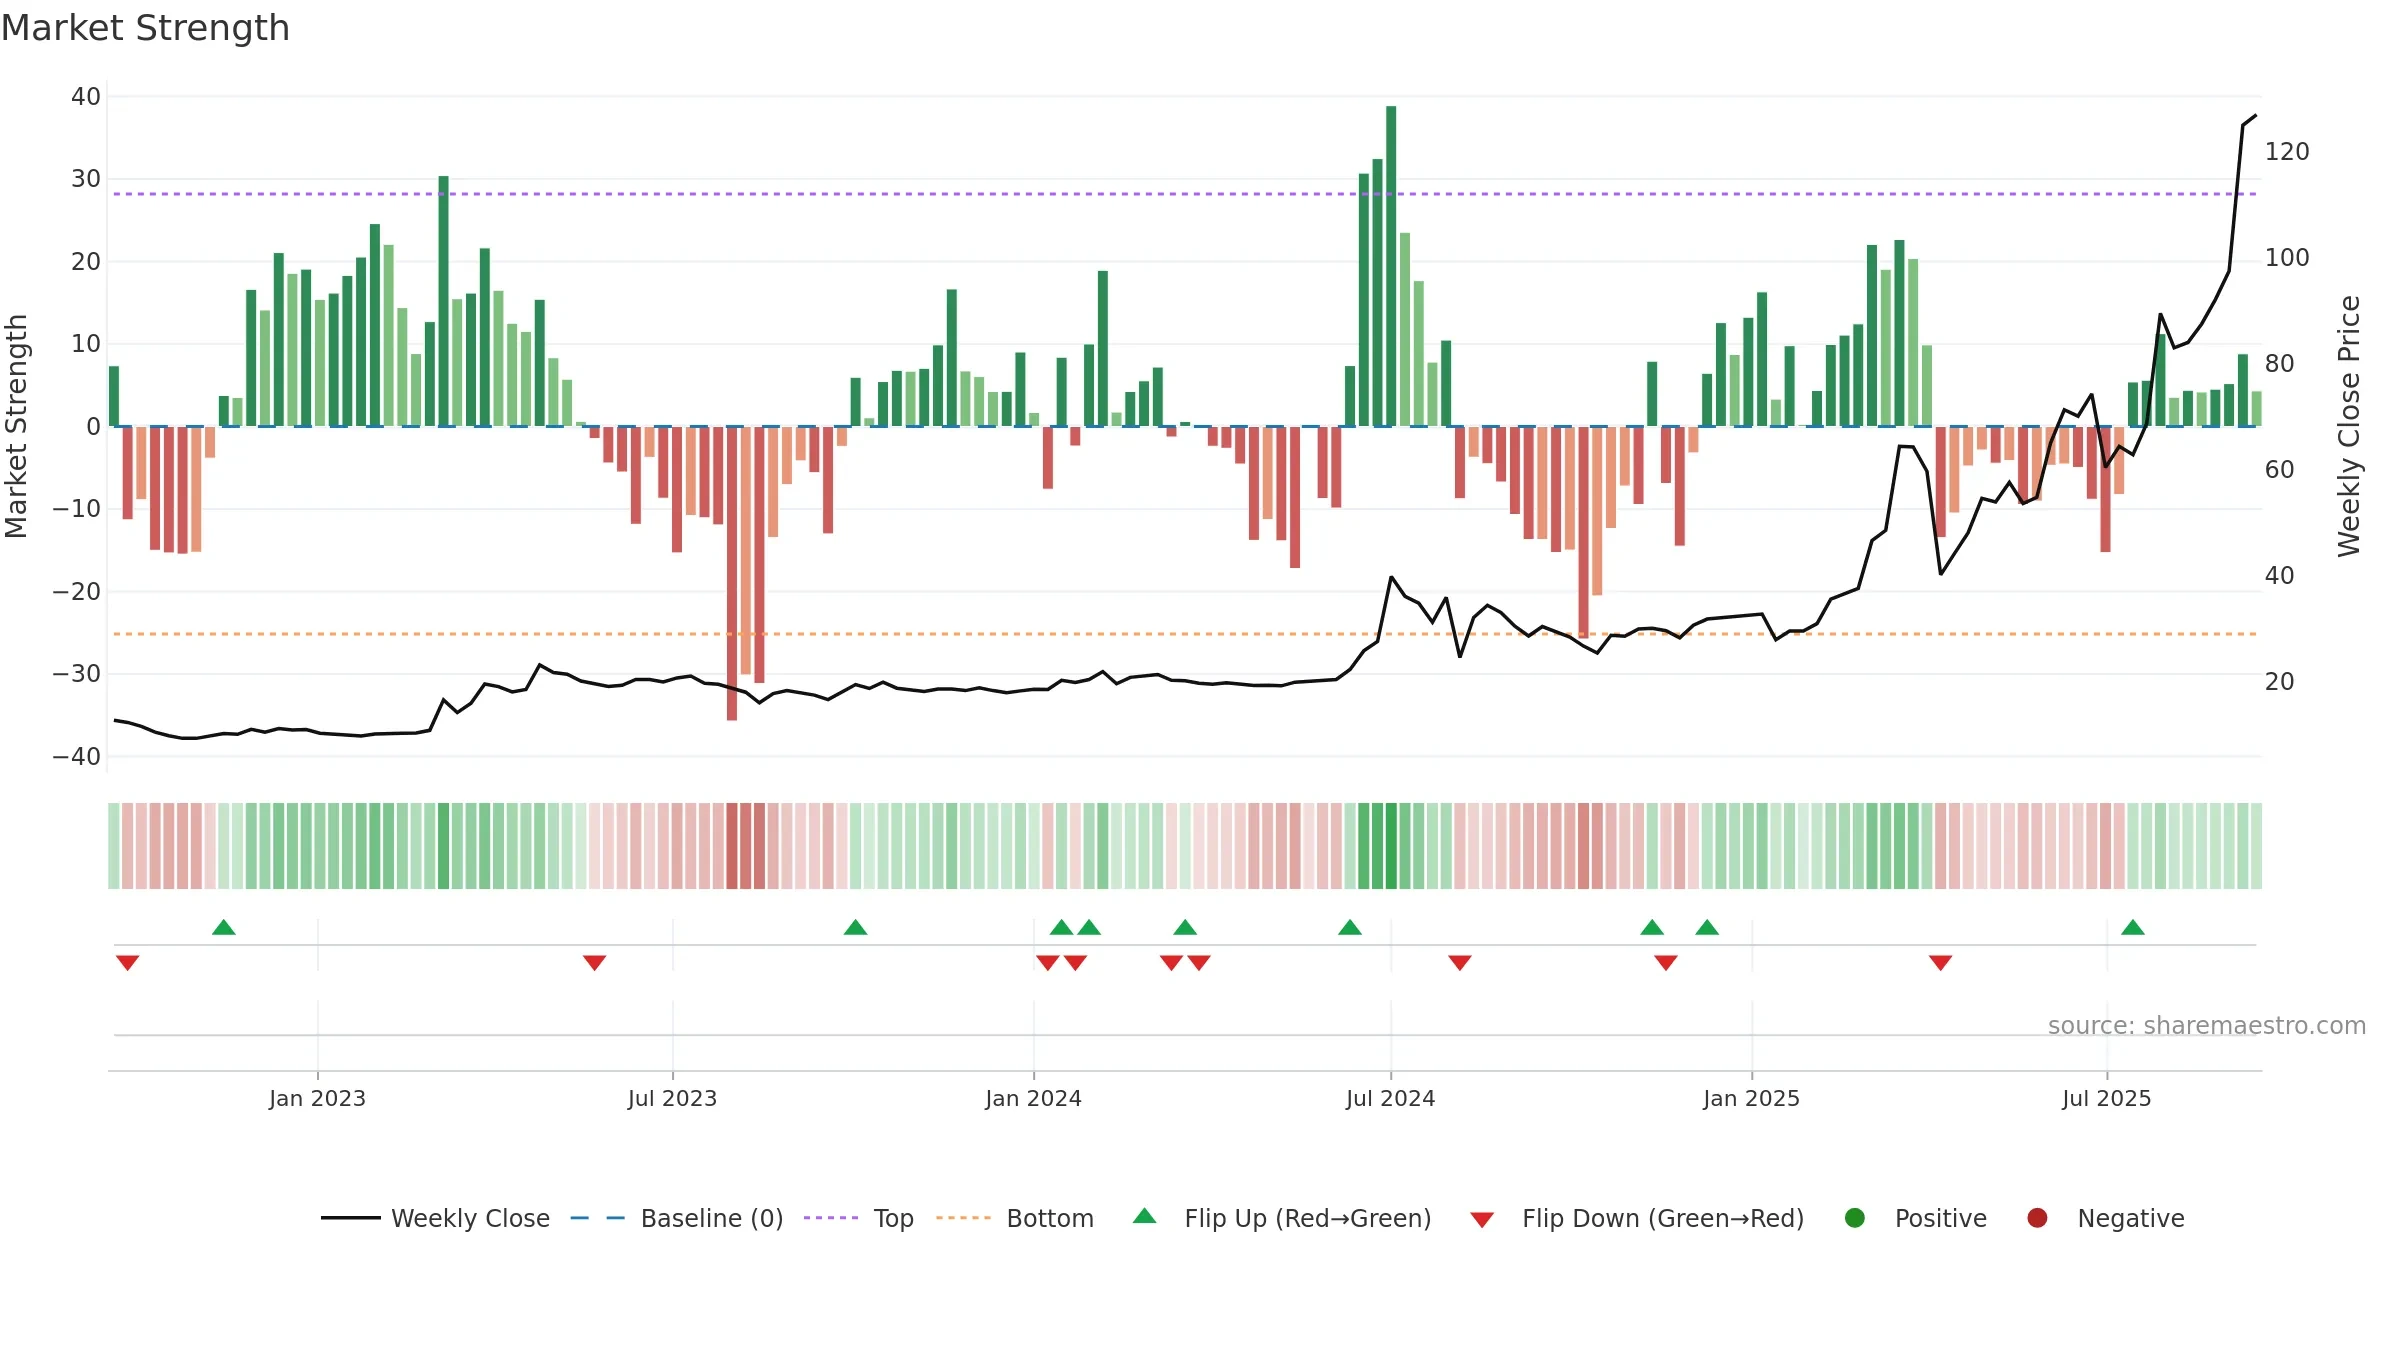Click the source: sharemaestro.com text
The width and height of the screenshot is (2400, 1350).
point(2207,1025)
